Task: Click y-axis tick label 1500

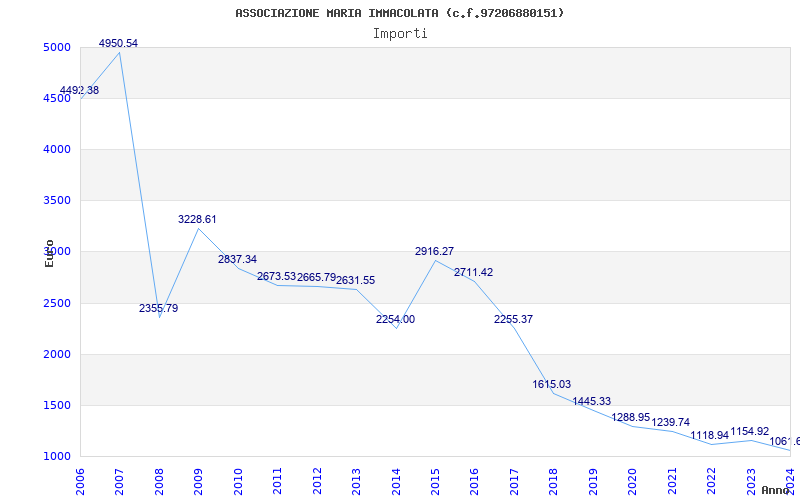Action: [57, 406]
